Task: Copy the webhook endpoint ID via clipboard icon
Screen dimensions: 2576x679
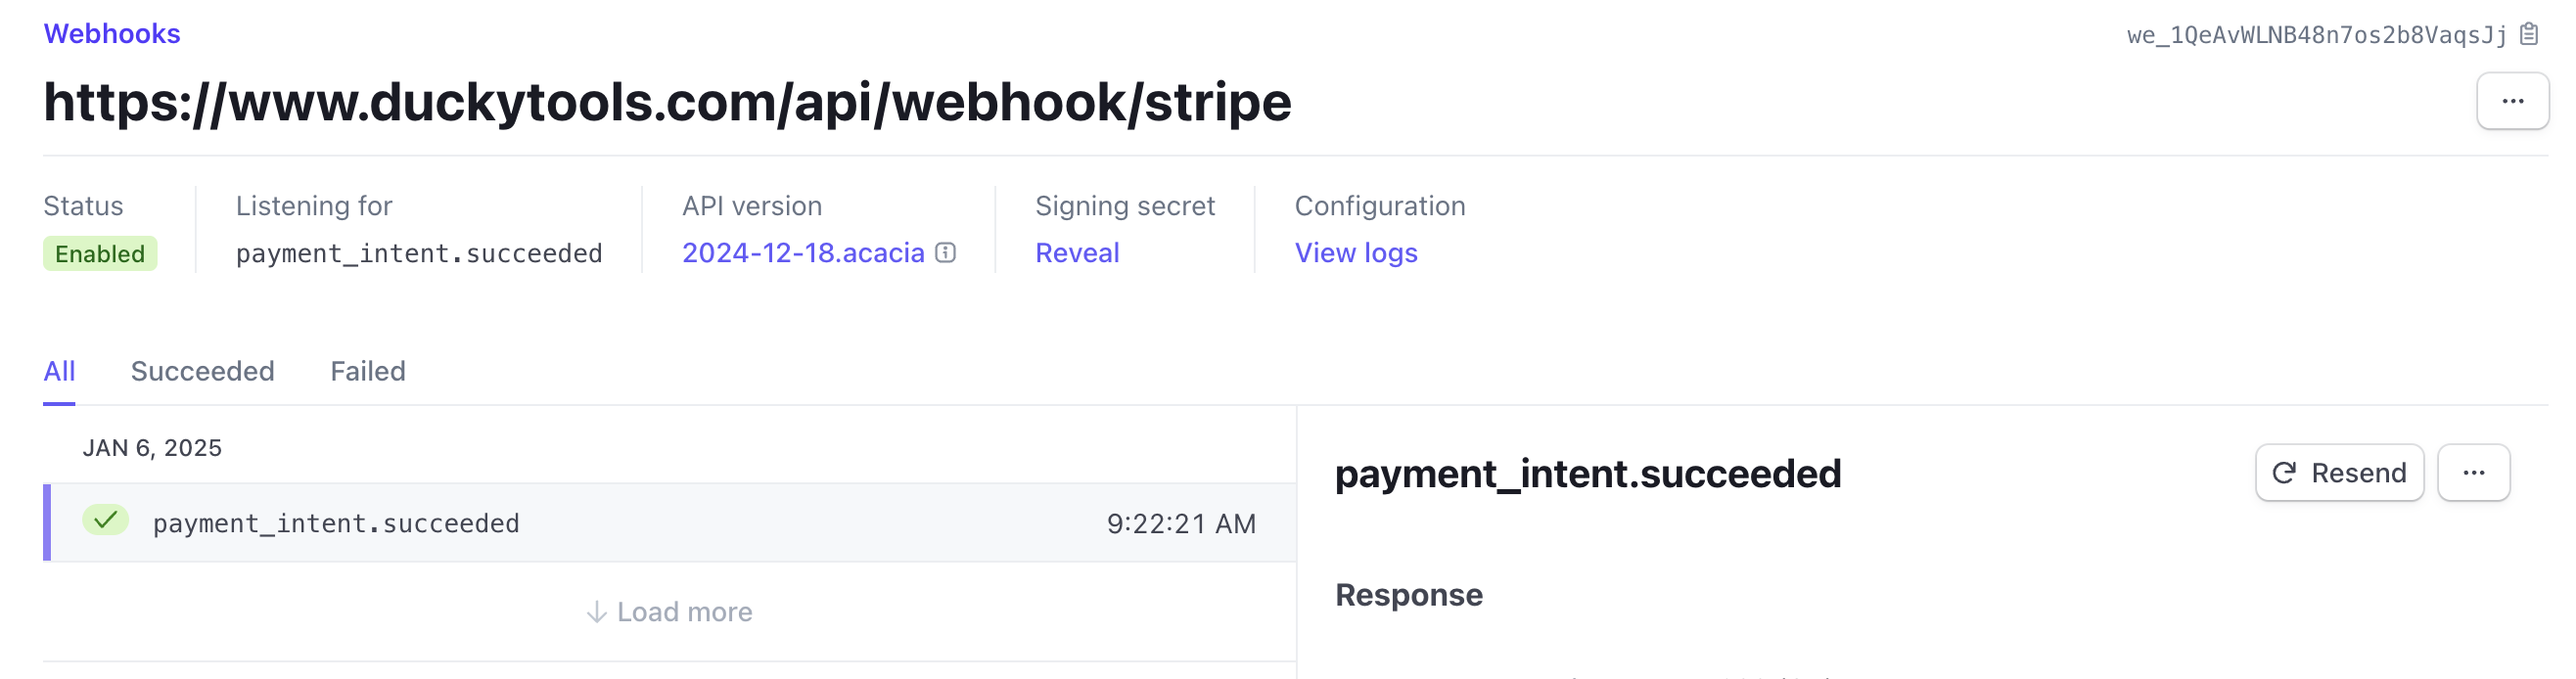Action: point(2529,34)
